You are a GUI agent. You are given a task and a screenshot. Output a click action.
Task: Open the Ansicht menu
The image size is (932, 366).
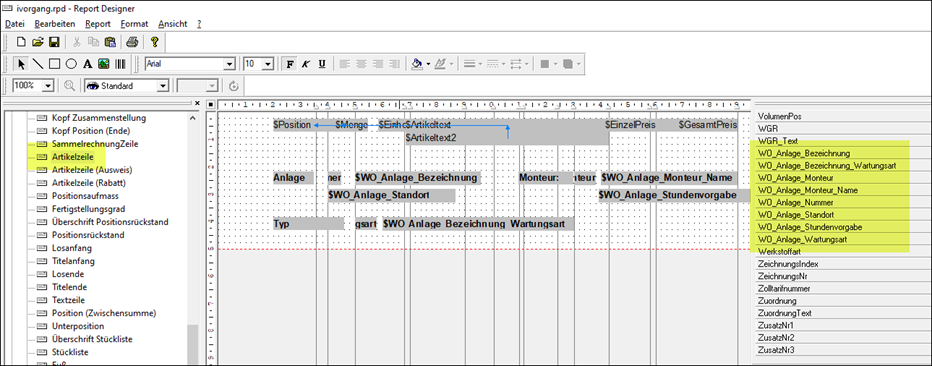(x=172, y=24)
